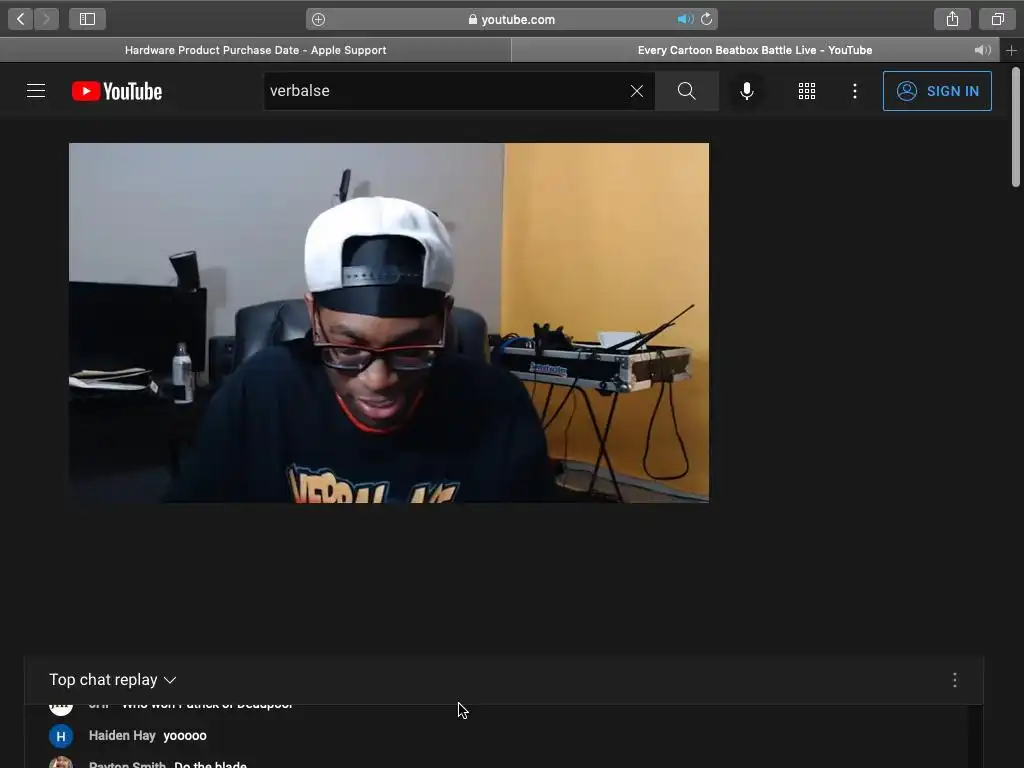Go back with Safari's back arrow
The image size is (1024, 768).
click(x=21, y=19)
